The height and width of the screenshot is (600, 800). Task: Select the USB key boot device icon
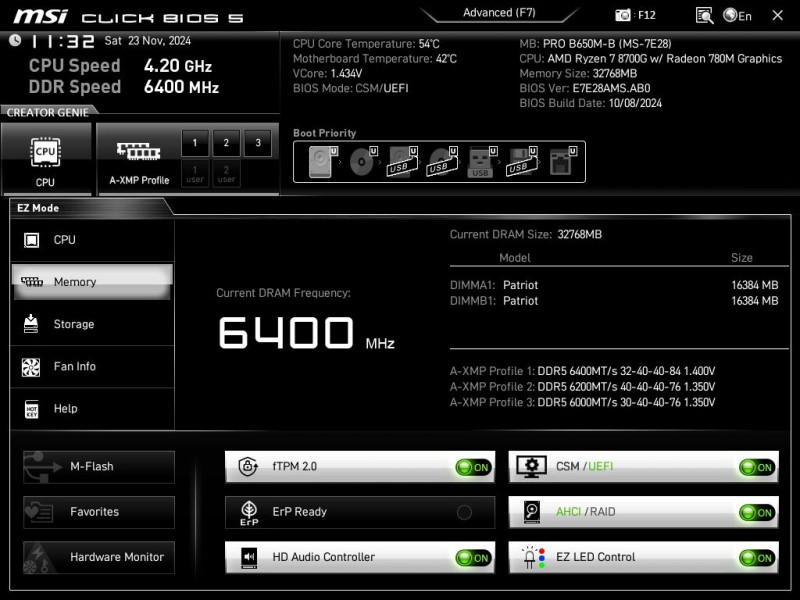tap(482, 162)
